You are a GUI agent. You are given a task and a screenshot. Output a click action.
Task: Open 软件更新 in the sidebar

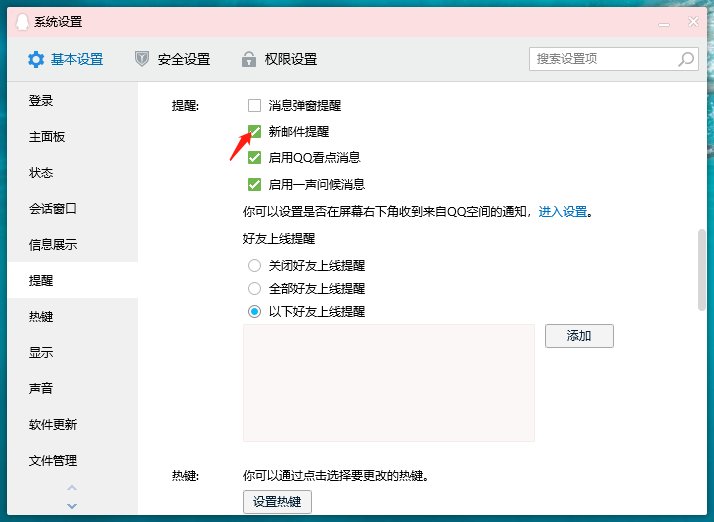pyautogui.click(x=72, y=425)
